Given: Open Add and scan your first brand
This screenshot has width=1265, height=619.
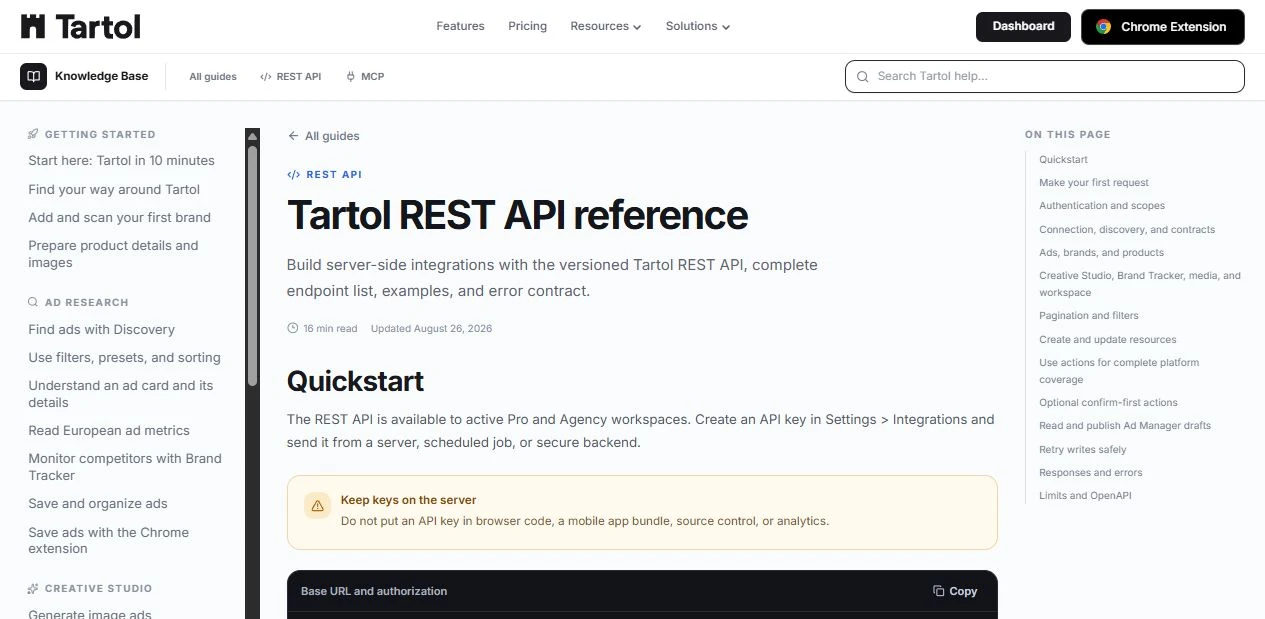Looking at the screenshot, I should (119, 217).
